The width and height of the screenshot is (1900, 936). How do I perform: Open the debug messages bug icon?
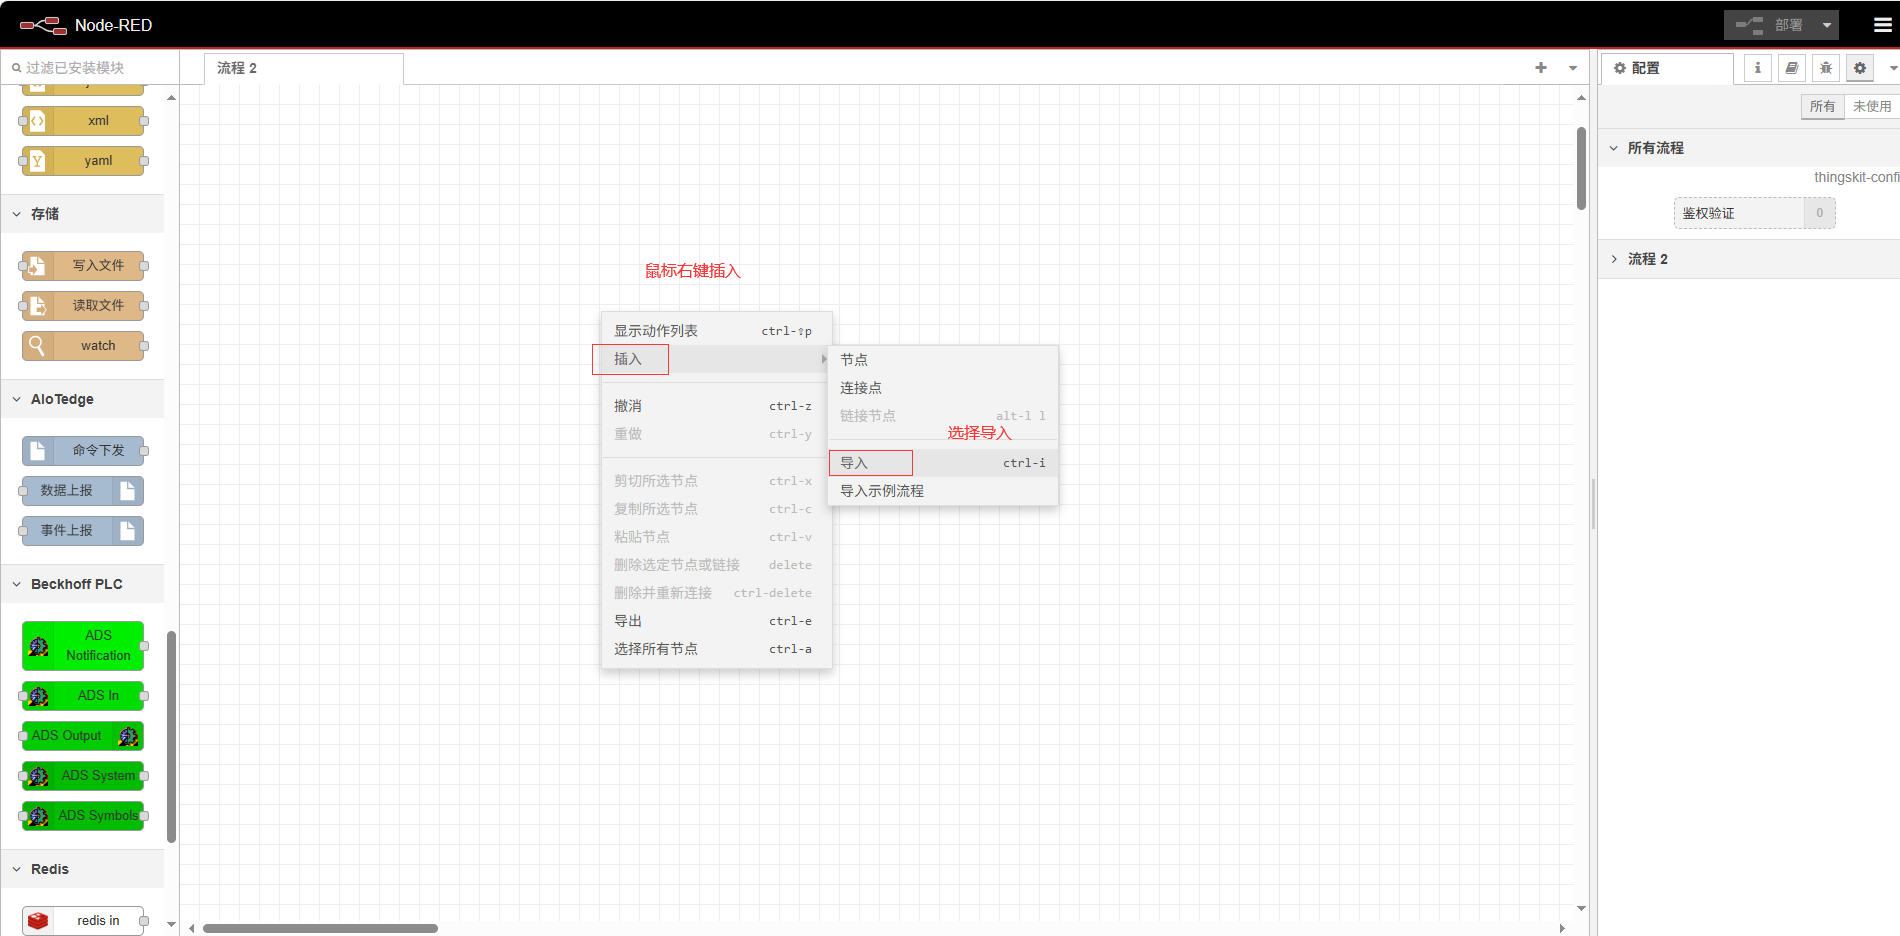click(x=1825, y=68)
